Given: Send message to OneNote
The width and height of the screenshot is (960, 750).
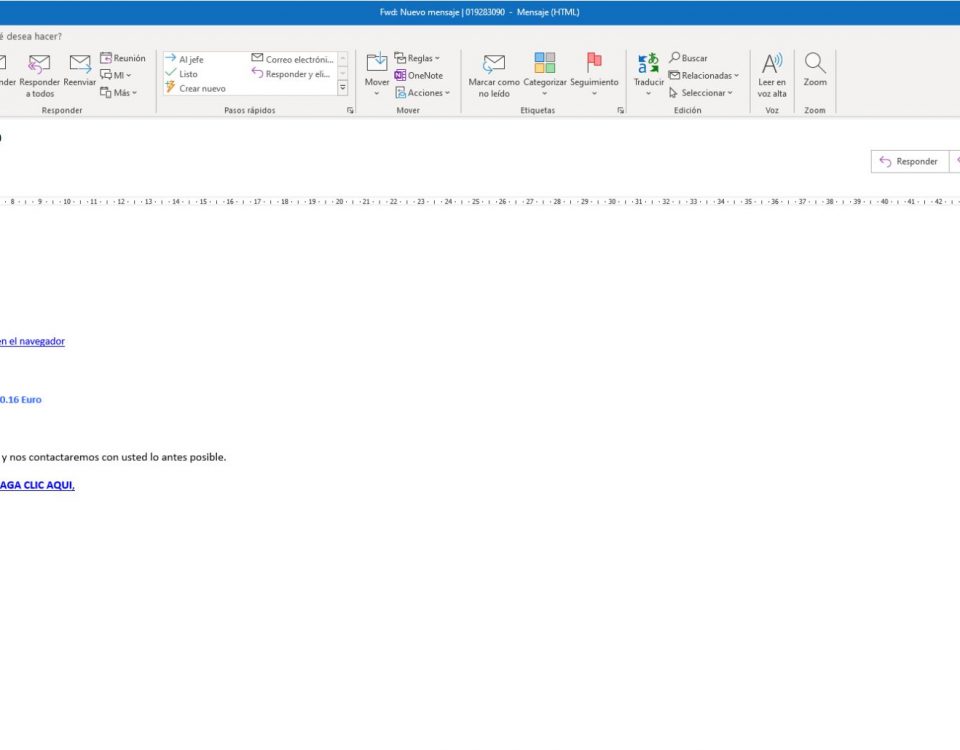Looking at the screenshot, I should (x=418, y=76).
